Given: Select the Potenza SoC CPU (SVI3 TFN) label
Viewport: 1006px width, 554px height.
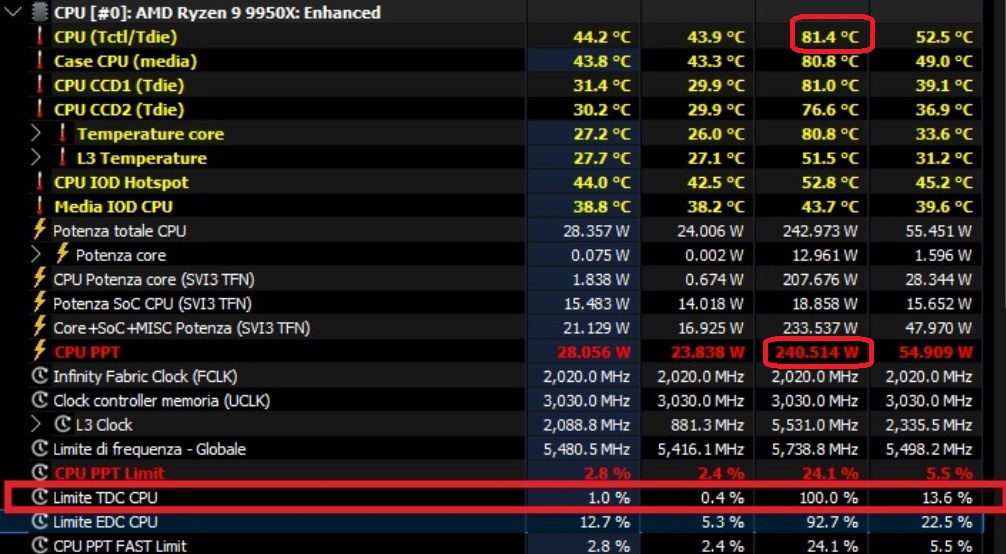Looking at the screenshot, I should click(152, 304).
